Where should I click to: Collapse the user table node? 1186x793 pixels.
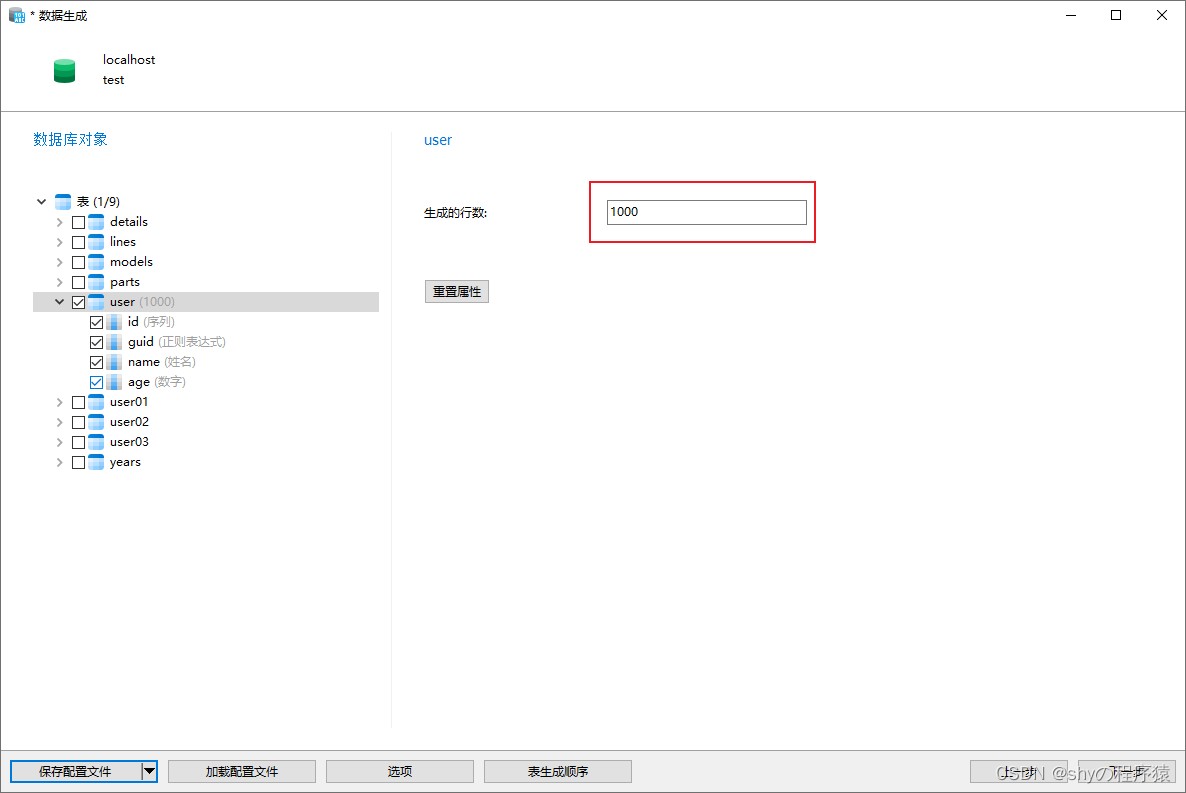pos(60,302)
